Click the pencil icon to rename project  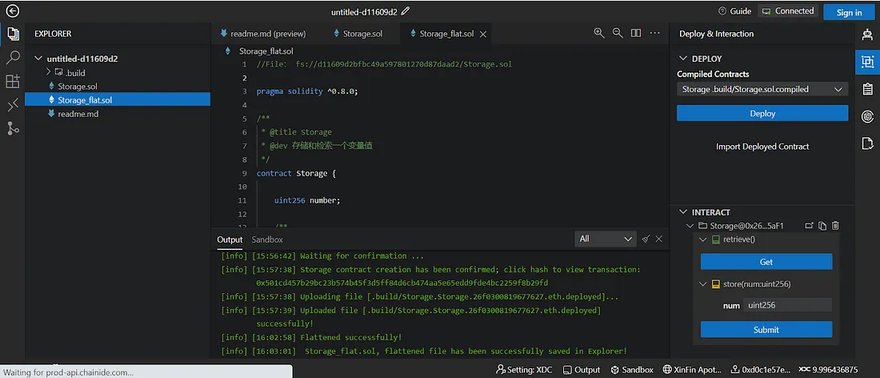pyautogui.click(x=406, y=11)
